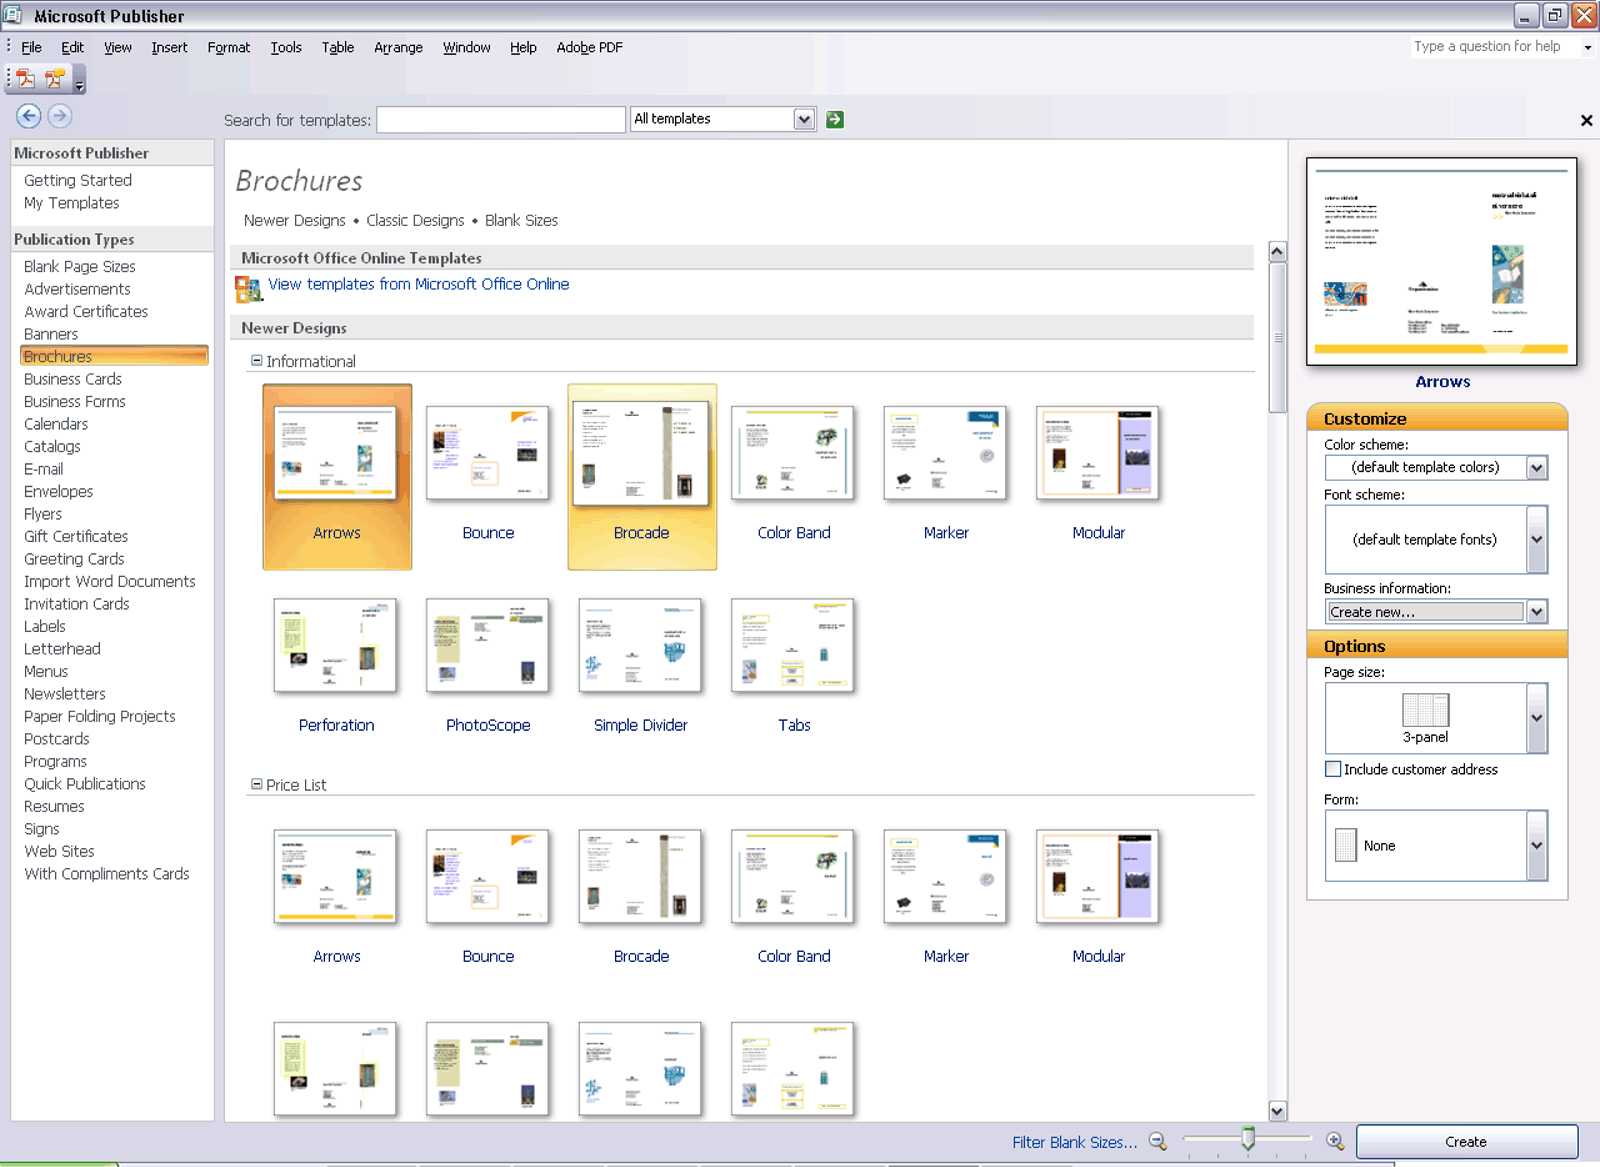
Task: Click View templates from Microsoft Office Online link
Action: [418, 284]
